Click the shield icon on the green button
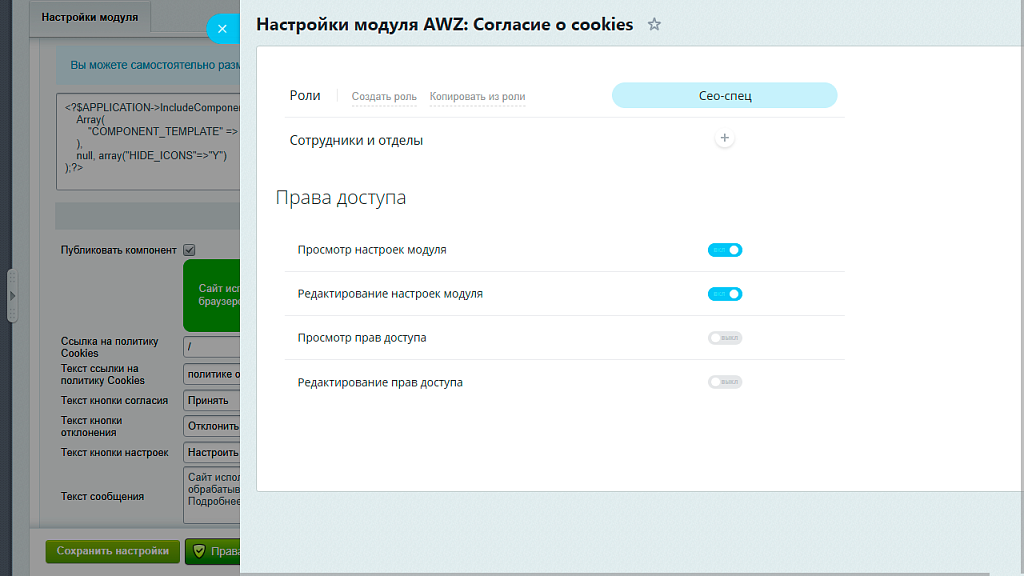The height and width of the screenshot is (576, 1024). (198, 551)
